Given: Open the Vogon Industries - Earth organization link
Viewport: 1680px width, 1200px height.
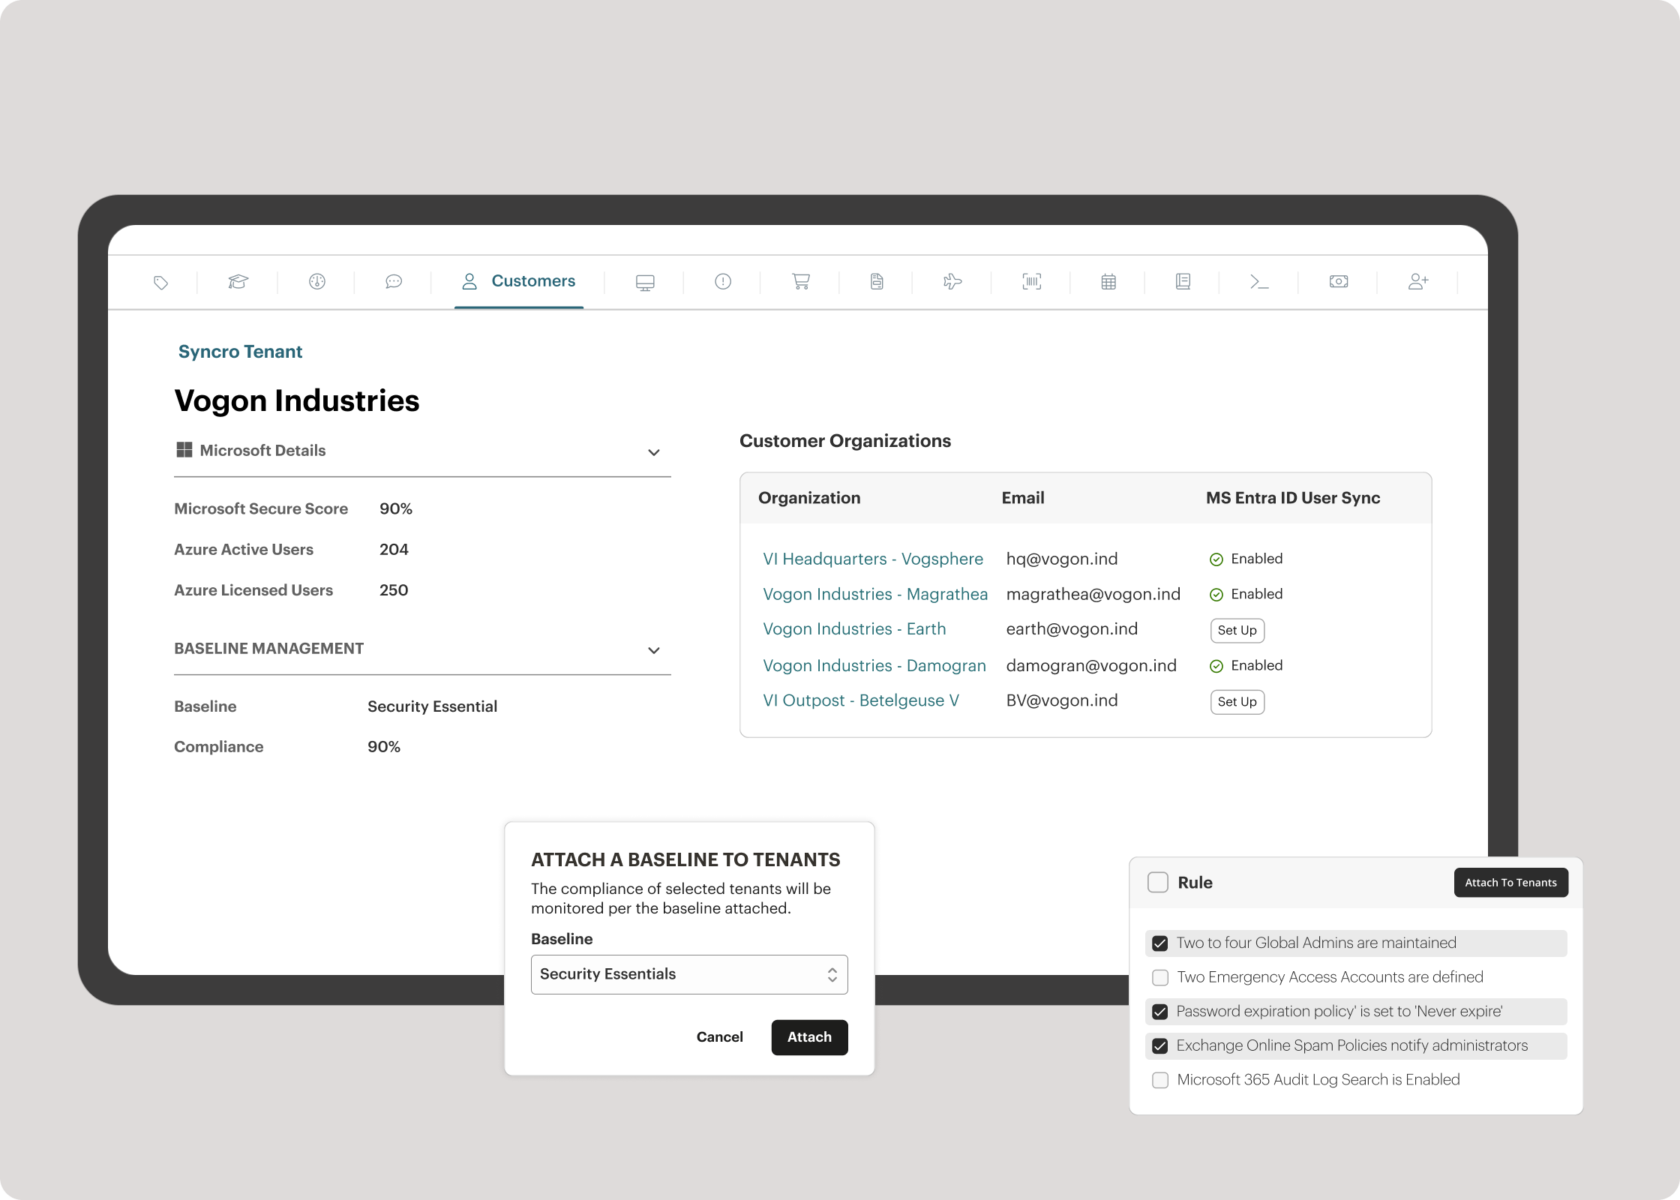Looking at the screenshot, I should [x=854, y=629].
